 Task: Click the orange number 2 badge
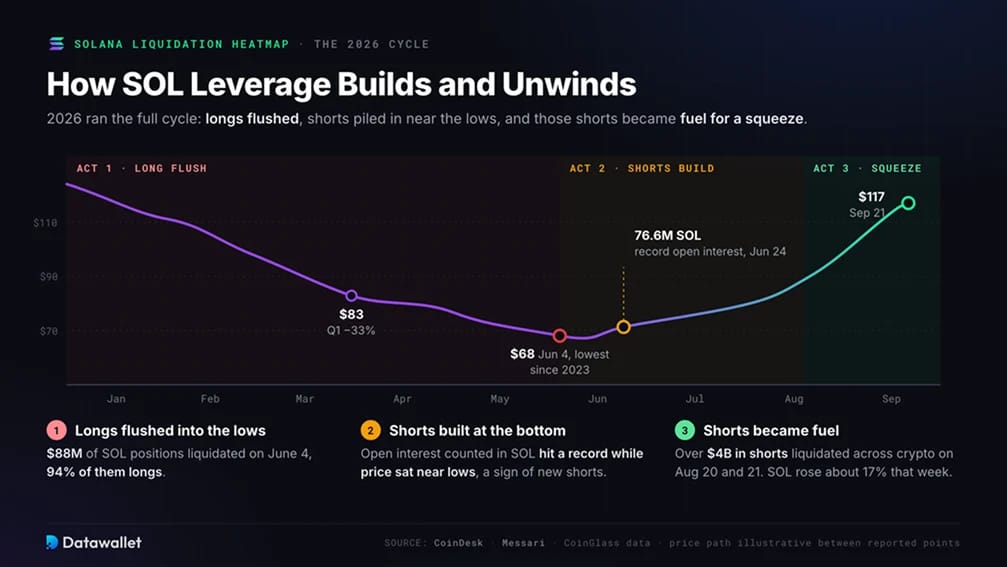tap(371, 430)
